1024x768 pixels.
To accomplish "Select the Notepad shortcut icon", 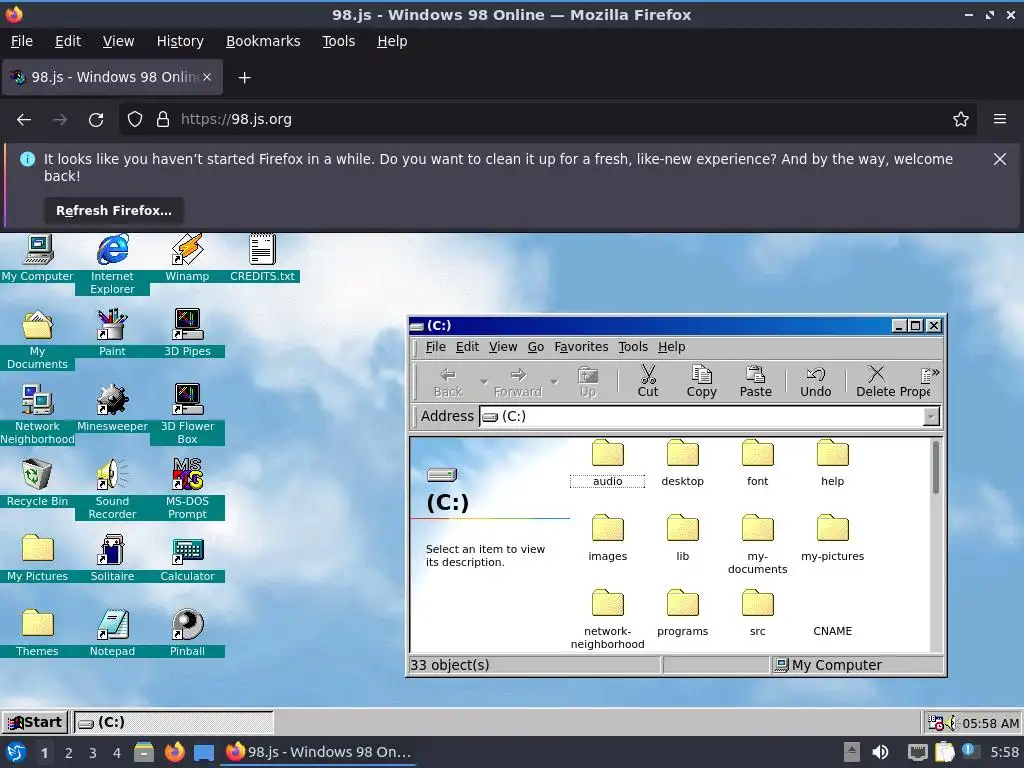I will [112, 633].
